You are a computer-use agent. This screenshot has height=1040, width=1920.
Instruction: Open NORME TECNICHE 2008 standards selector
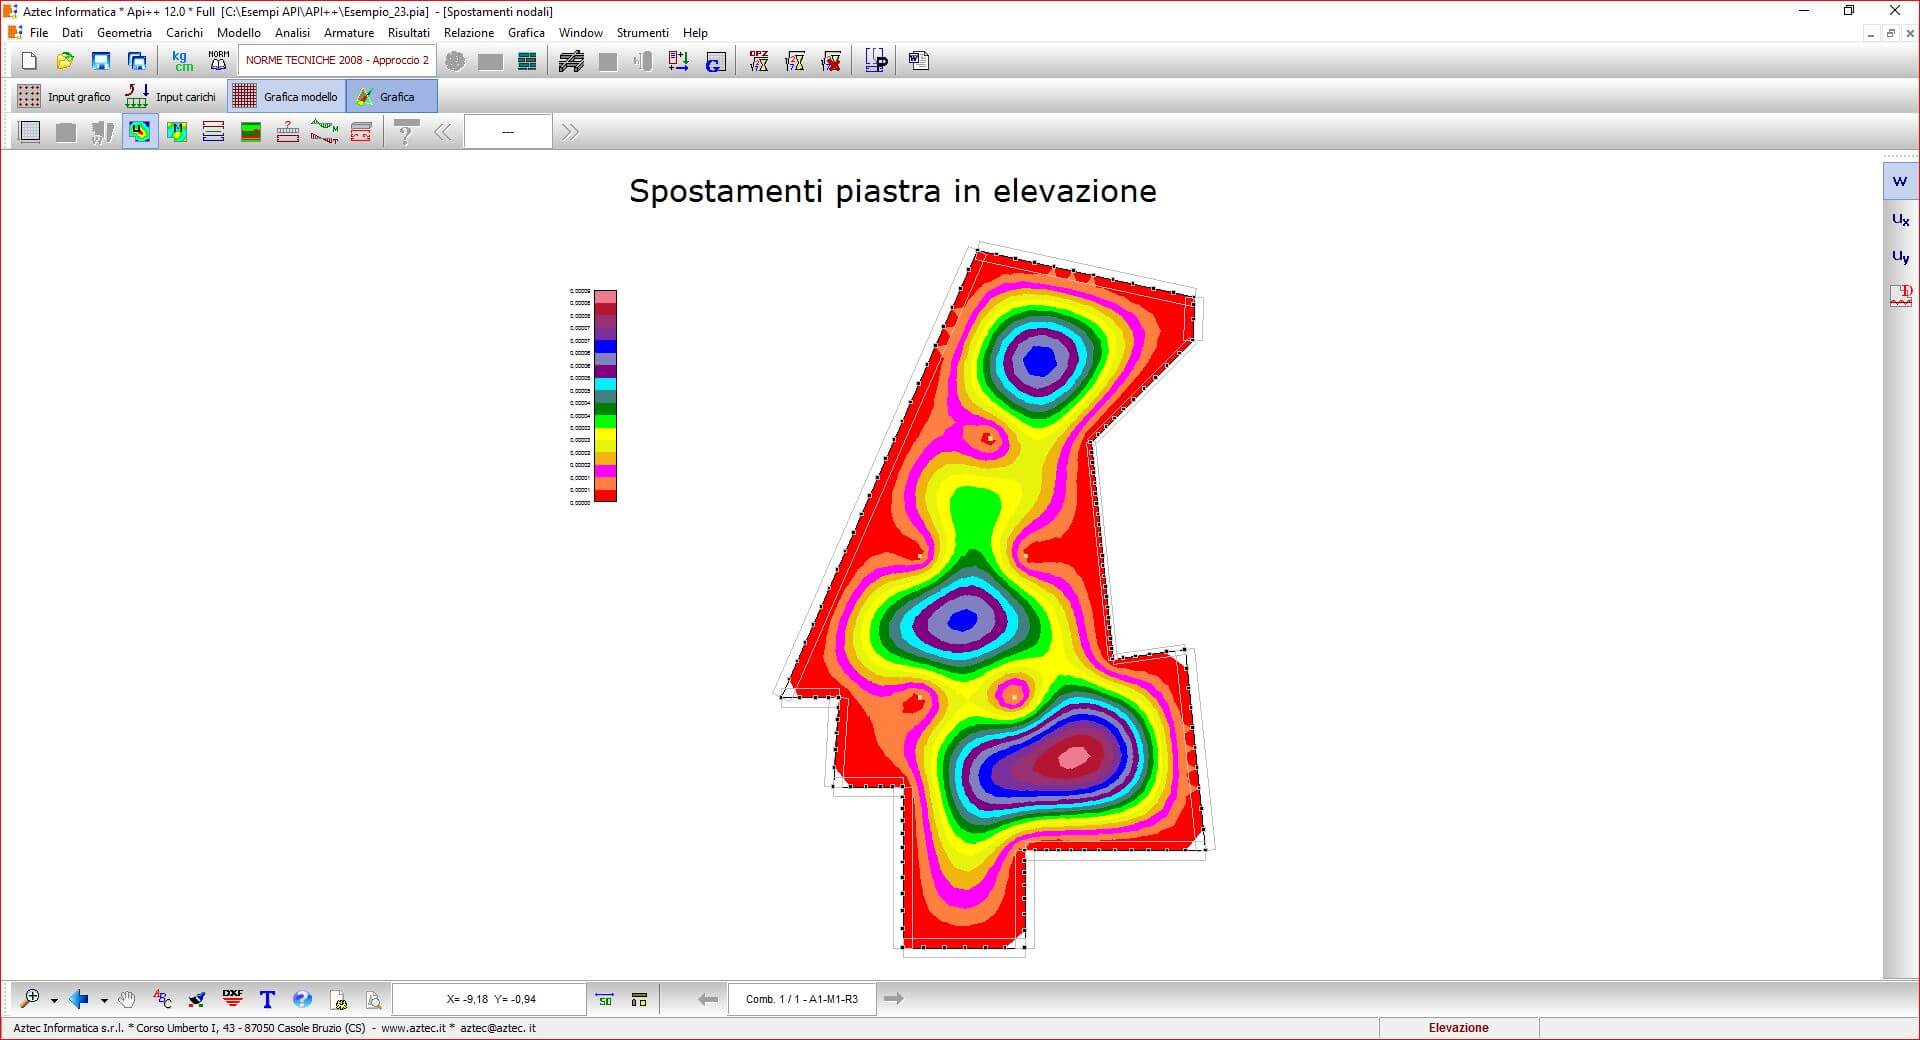pyautogui.click(x=337, y=61)
